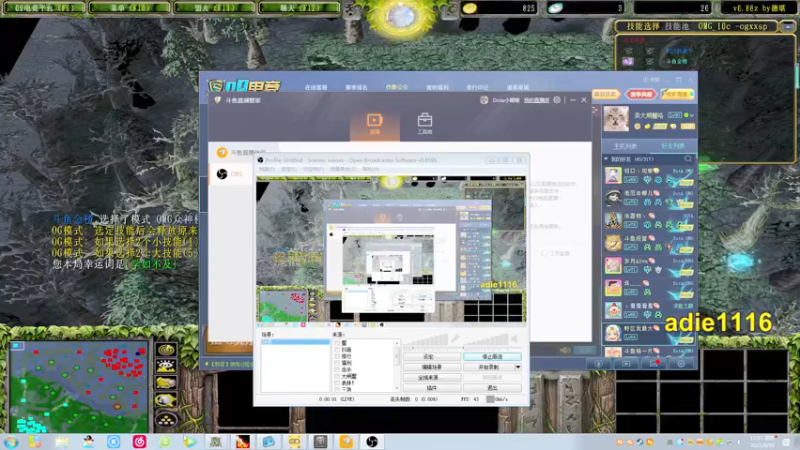Screen dimensions: 800x450
Task: Open the QQ penguin taskbar icon
Action: pos(89,442)
